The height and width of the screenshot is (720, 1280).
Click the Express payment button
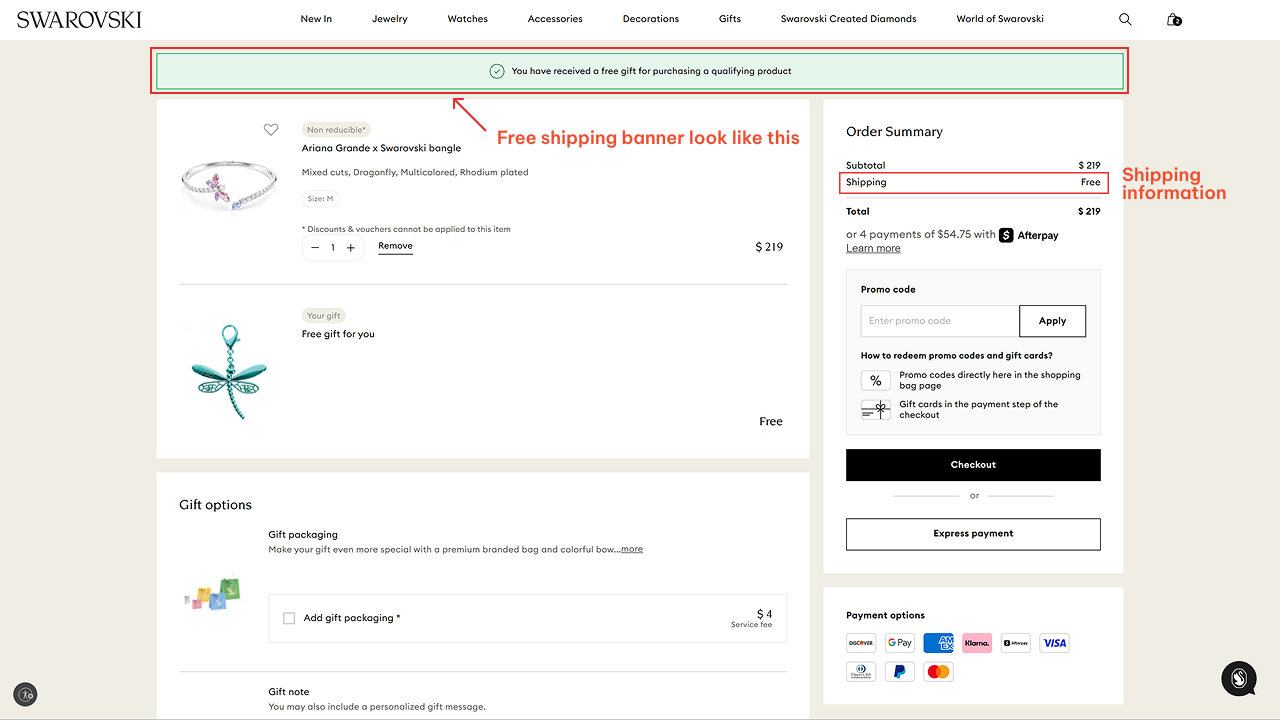coord(972,533)
